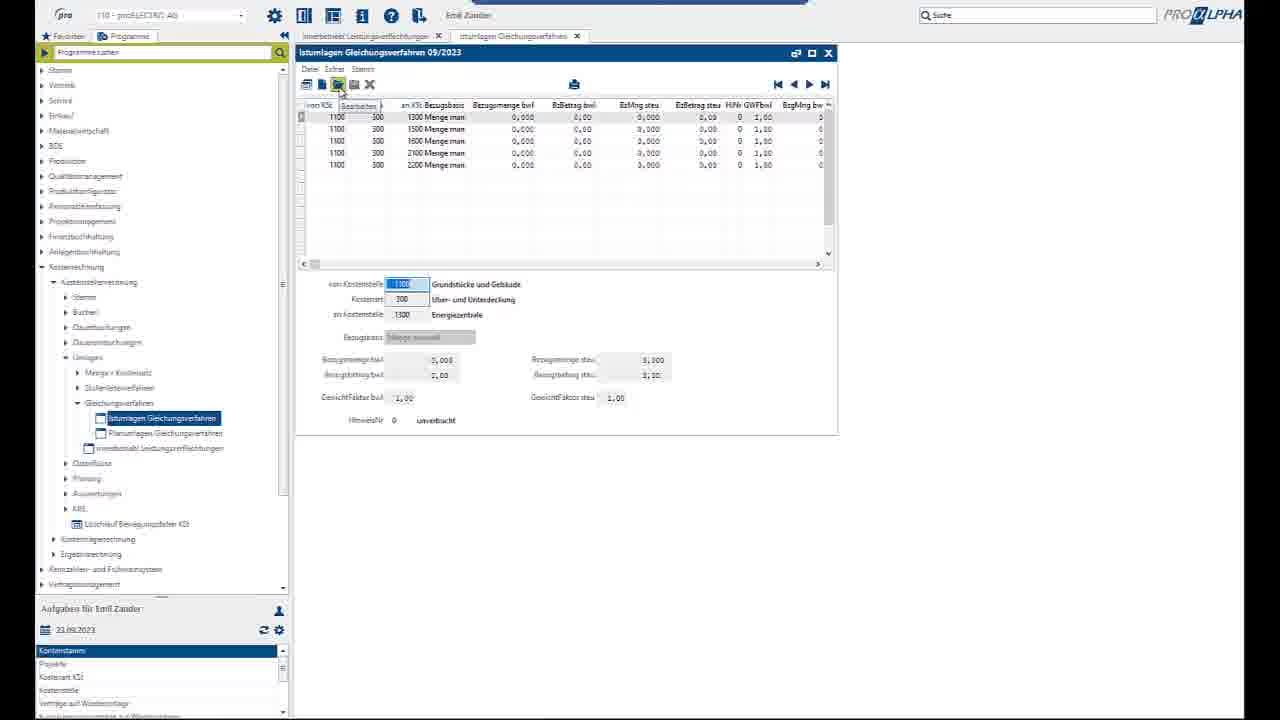Click the printer icon in the toolbar
Image resolution: width=1280 pixels, height=720 pixels.
point(574,84)
